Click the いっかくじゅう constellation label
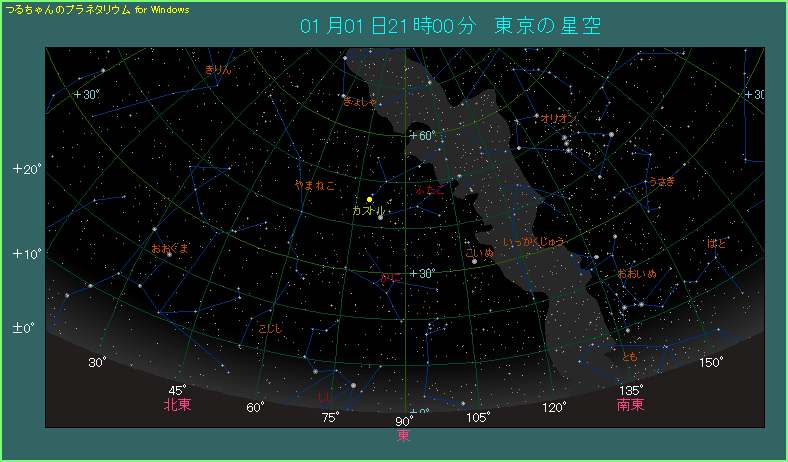The image size is (788, 462). click(x=535, y=242)
